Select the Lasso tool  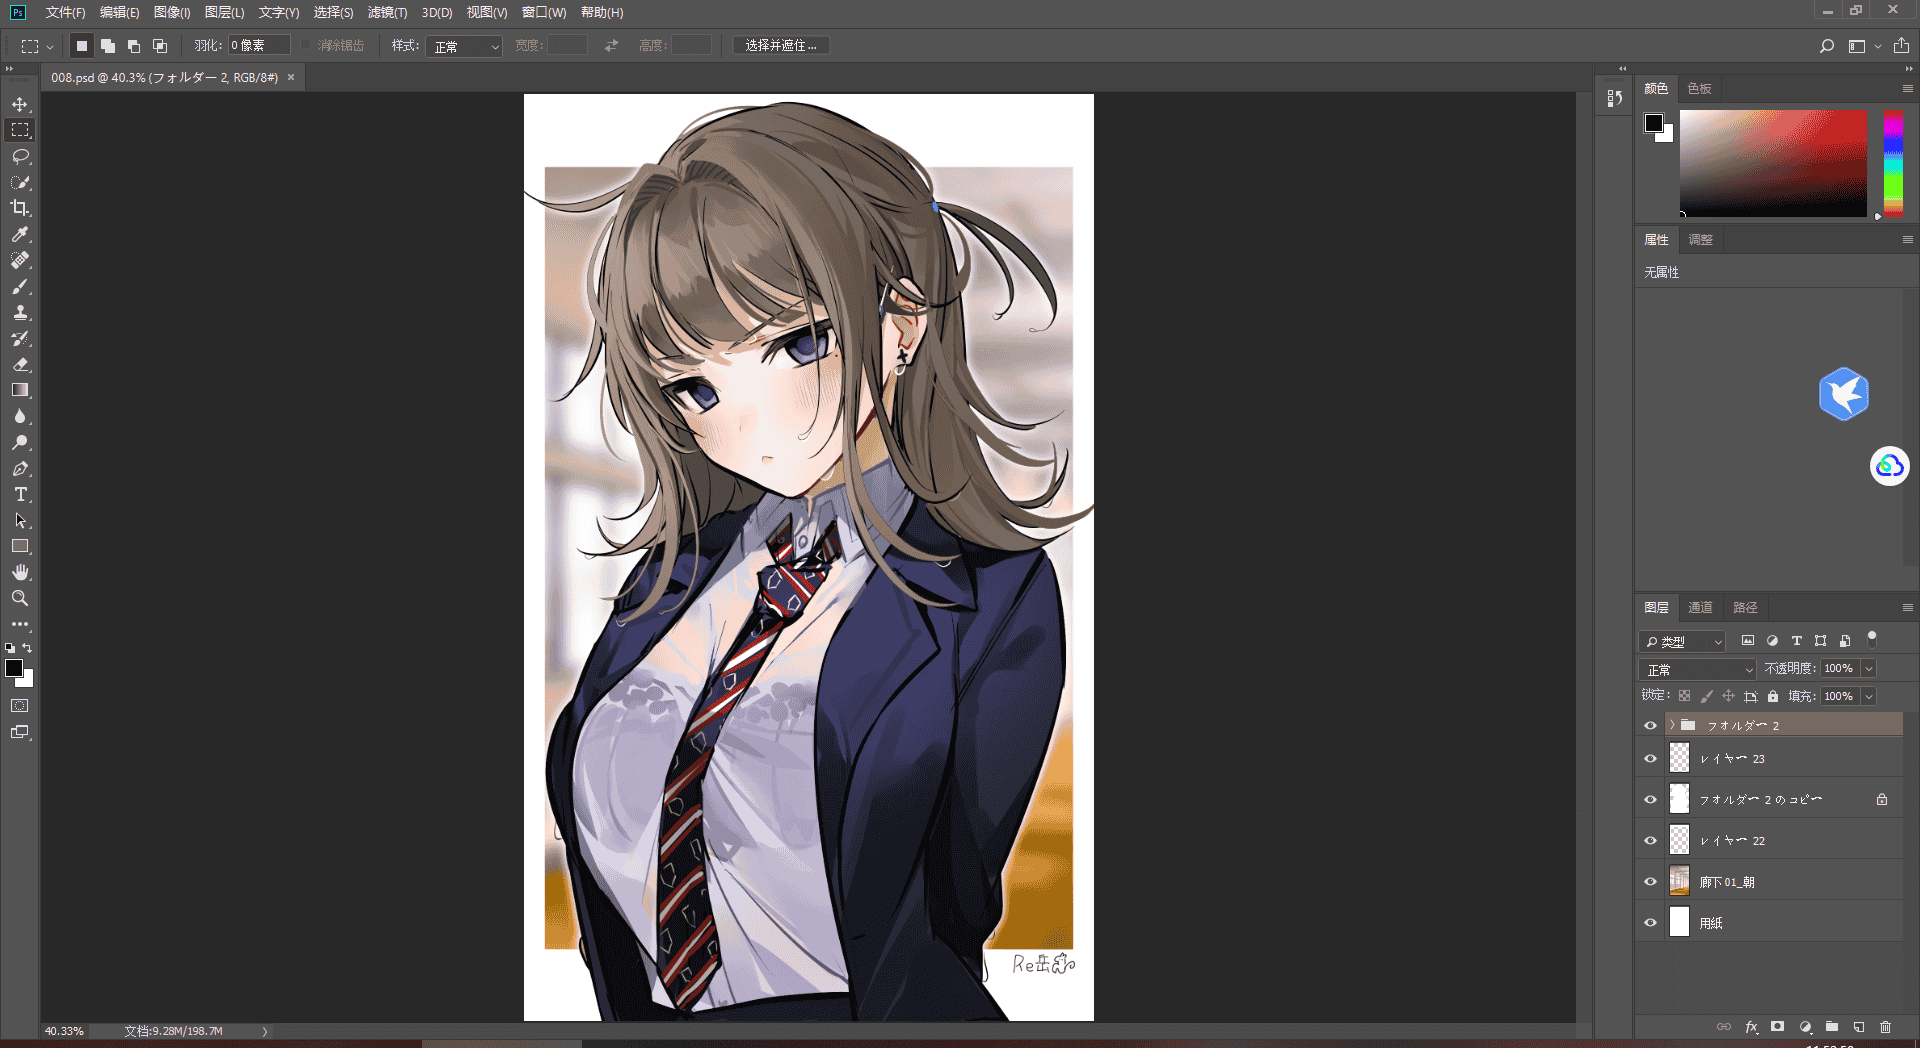pyautogui.click(x=20, y=156)
